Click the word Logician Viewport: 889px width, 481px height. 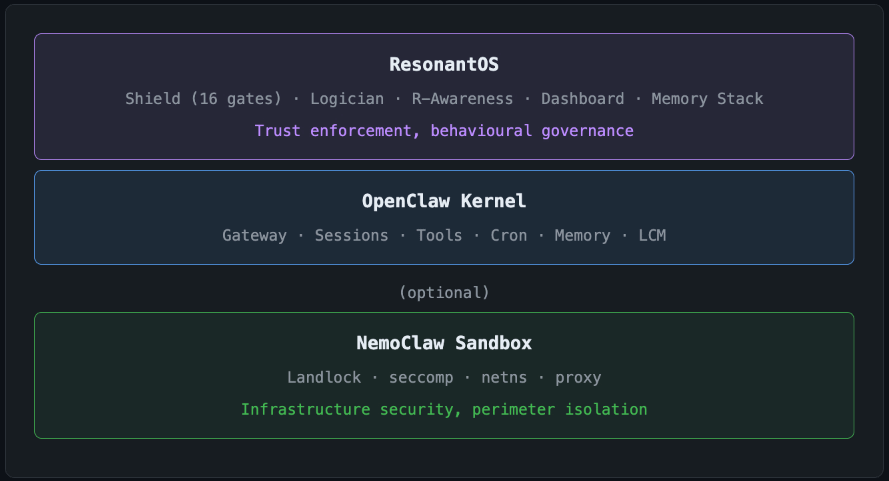347,99
